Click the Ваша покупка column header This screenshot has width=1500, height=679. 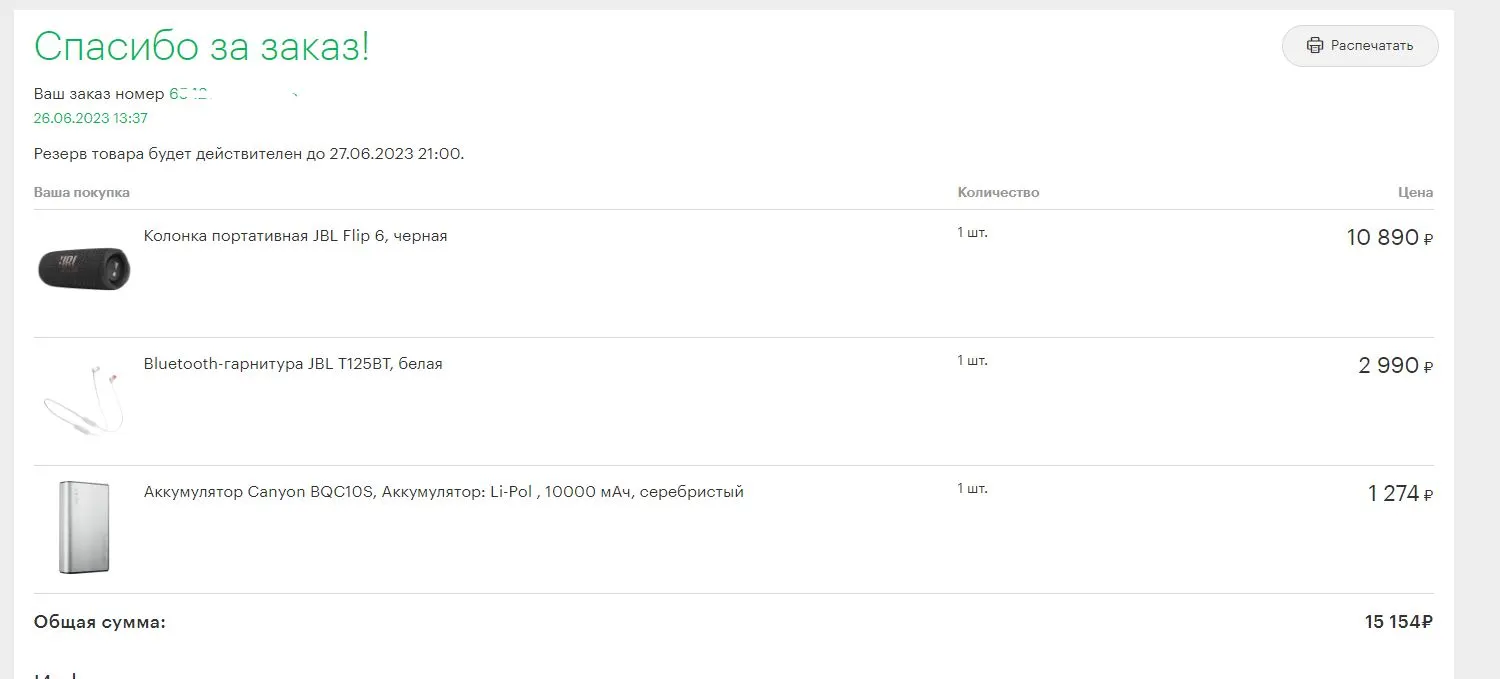click(x=82, y=192)
